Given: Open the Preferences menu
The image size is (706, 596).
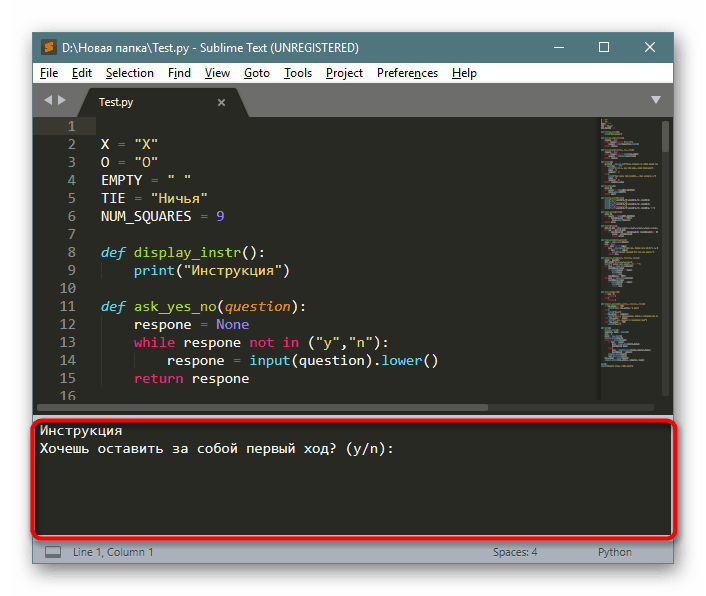Looking at the screenshot, I should 407,73.
